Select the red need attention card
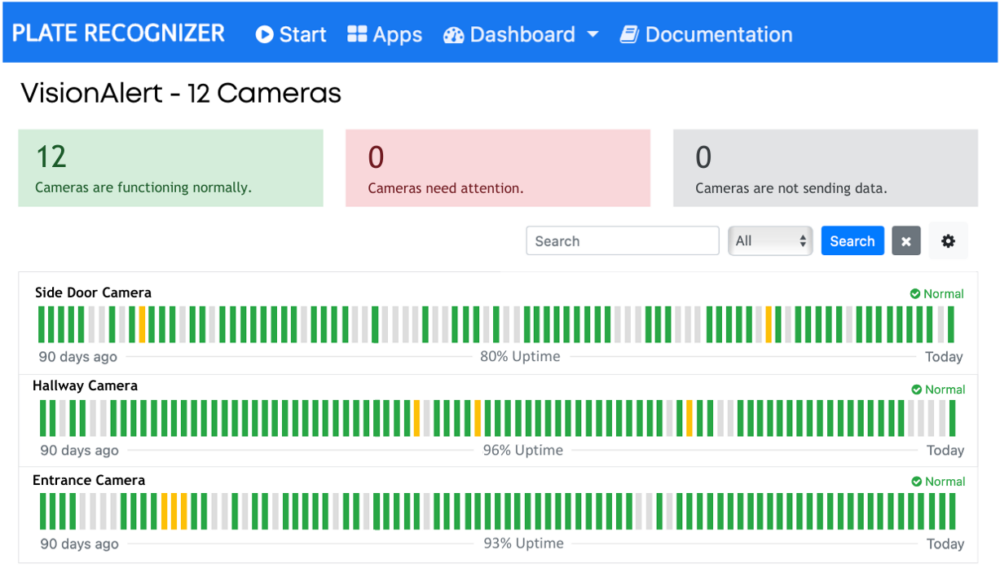The width and height of the screenshot is (1000, 568). tap(497, 168)
